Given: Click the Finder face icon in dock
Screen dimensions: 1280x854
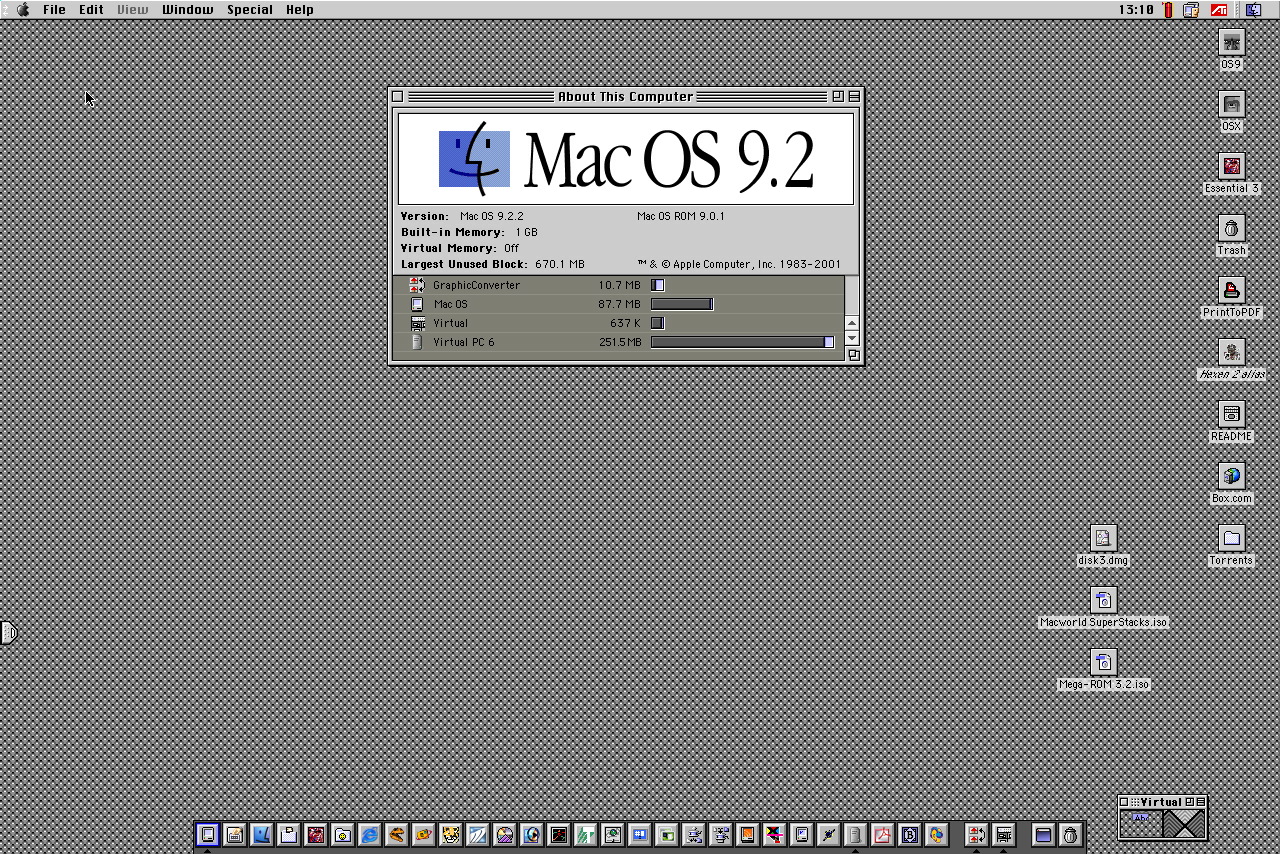Looking at the screenshot, I should (x=261, y=834).
